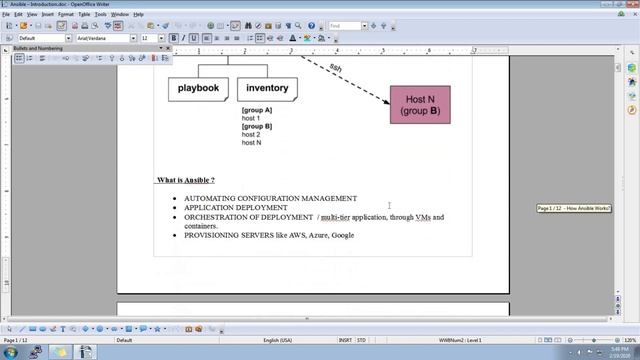Click the Find text input field
The height and width of the screenshot is (360, 640).
point(345,26)
